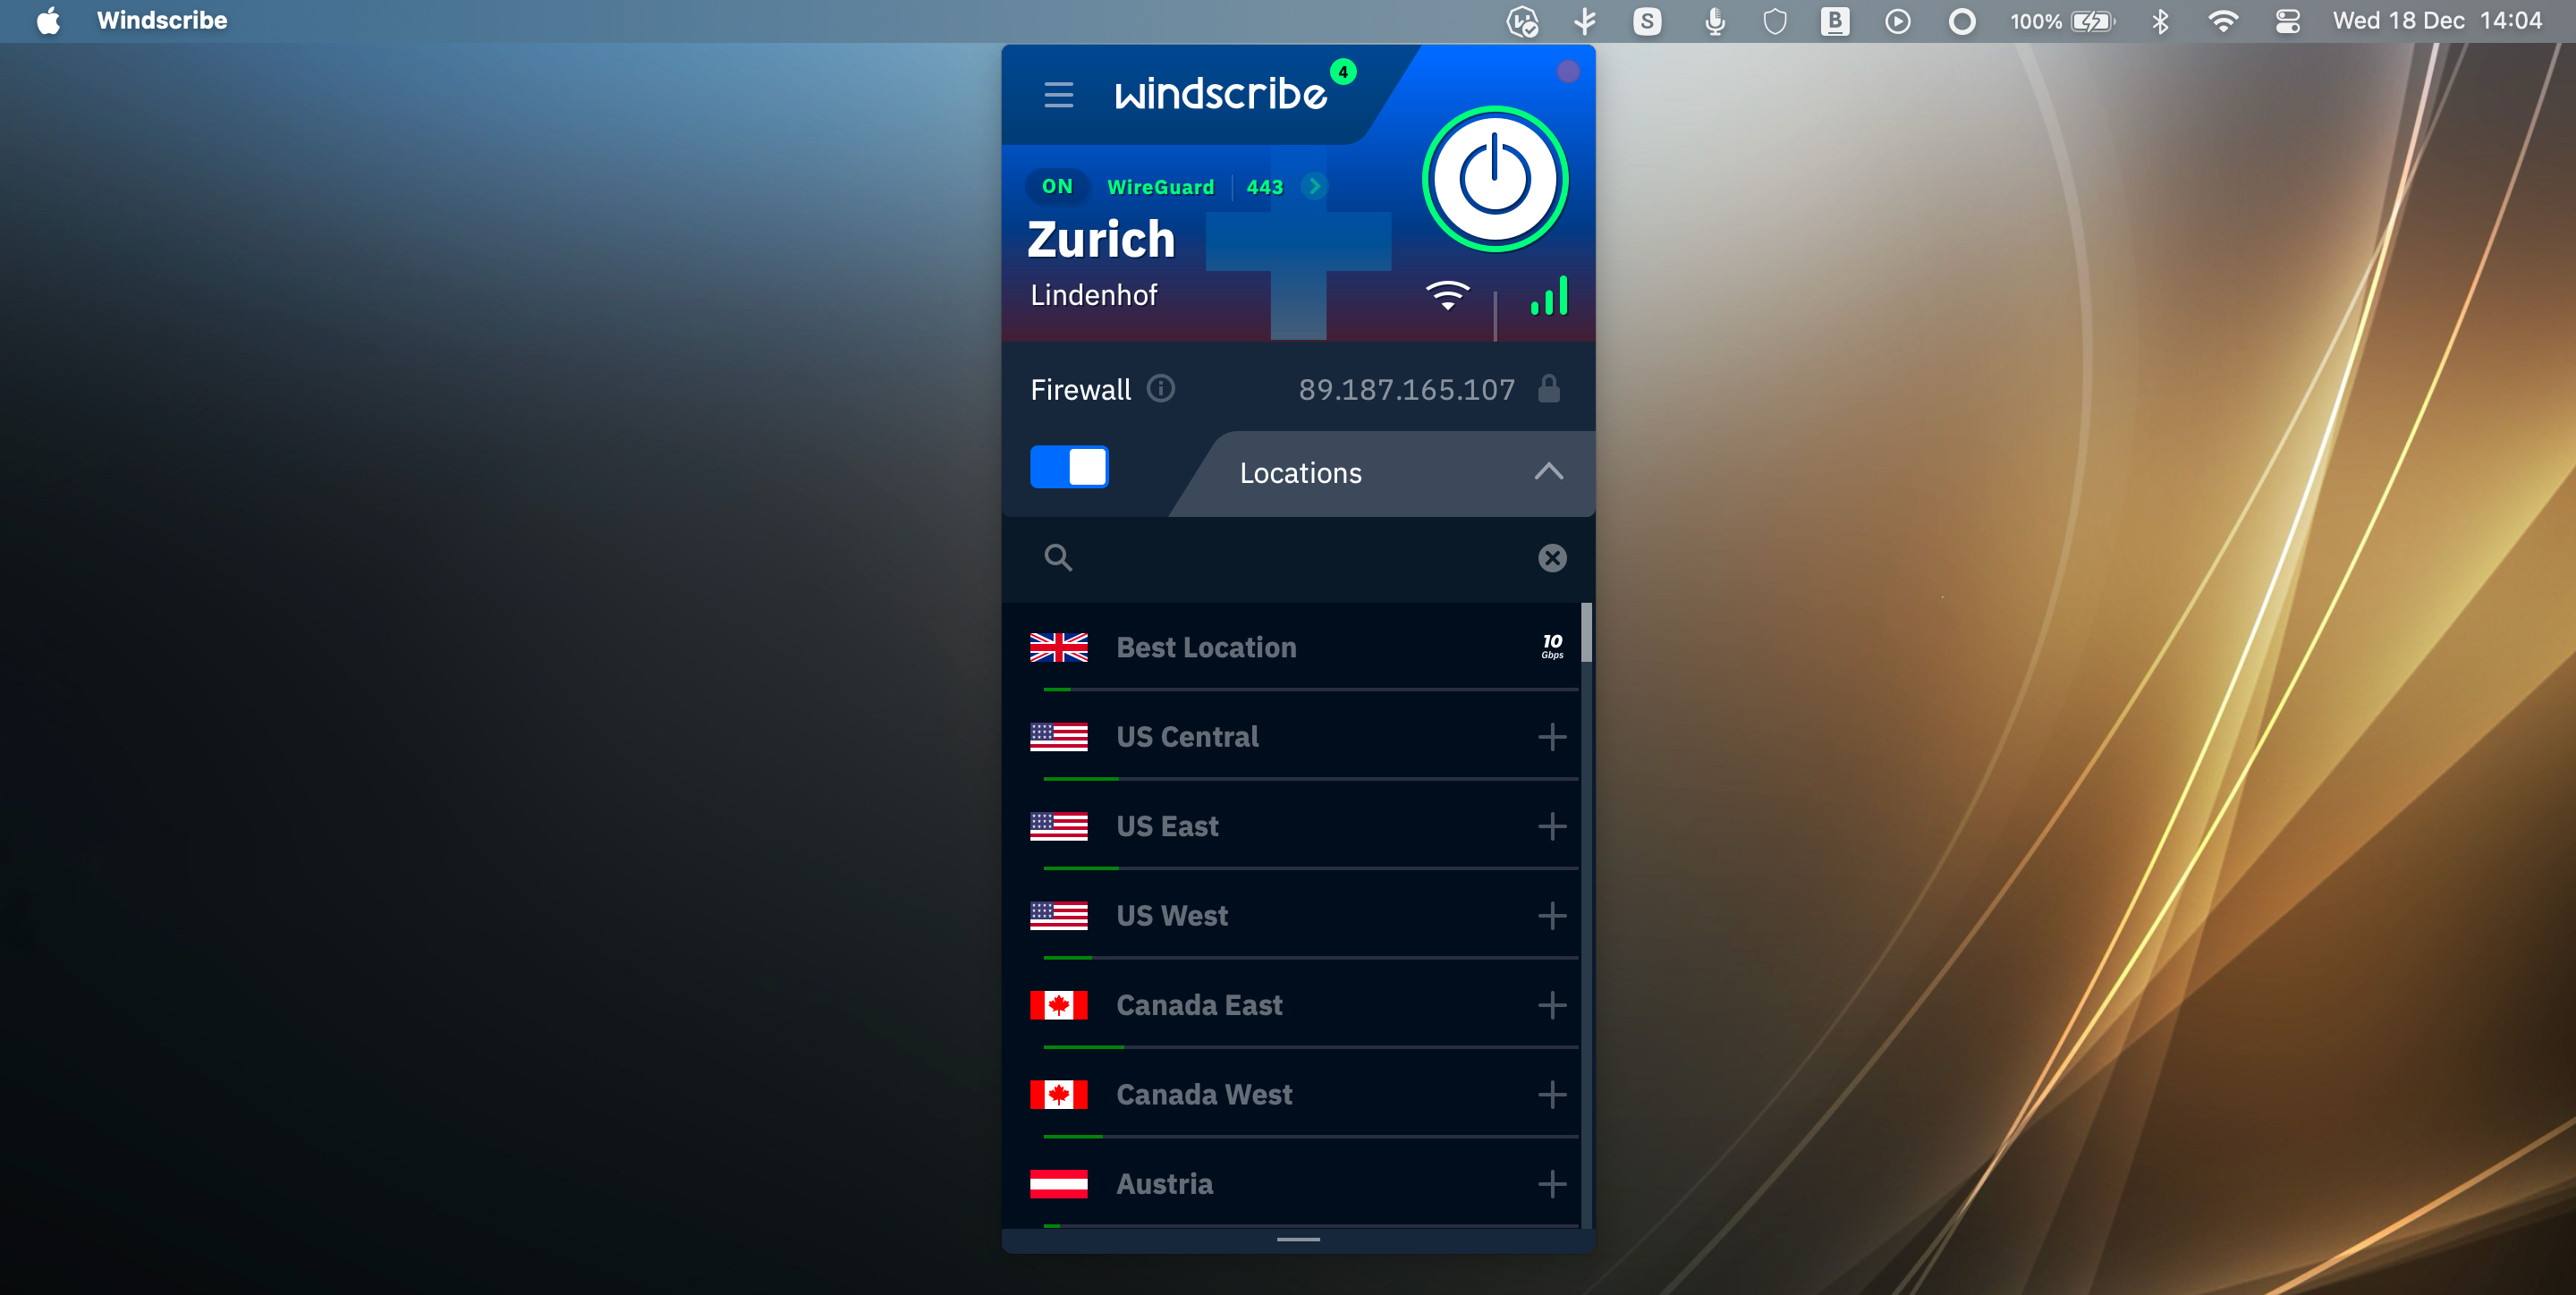
Task: Expand the US Central location entry
Action: pyautogui.click(x=1549, y=735)
